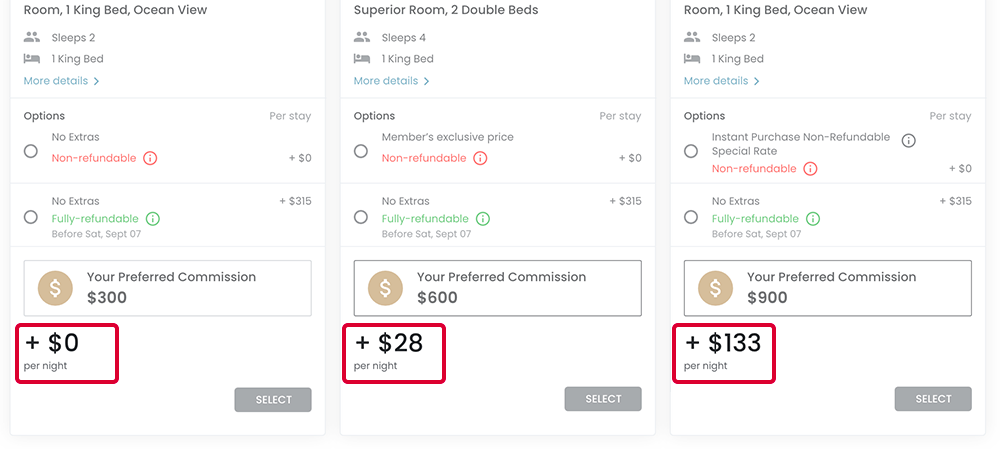Click grey info icon next to Instant Purchase Special Rate
Screen dimensions: 1000x449
(909, 141)
